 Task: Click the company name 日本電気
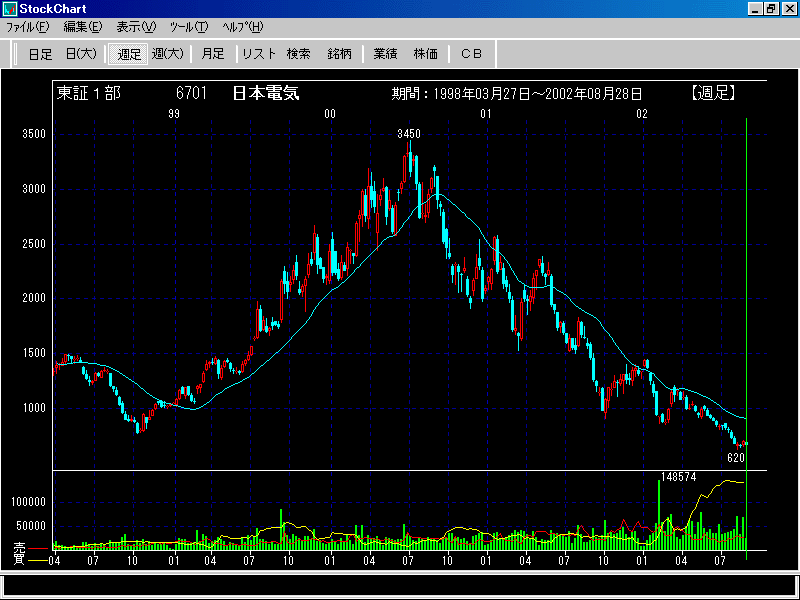(x=266, y=93)
